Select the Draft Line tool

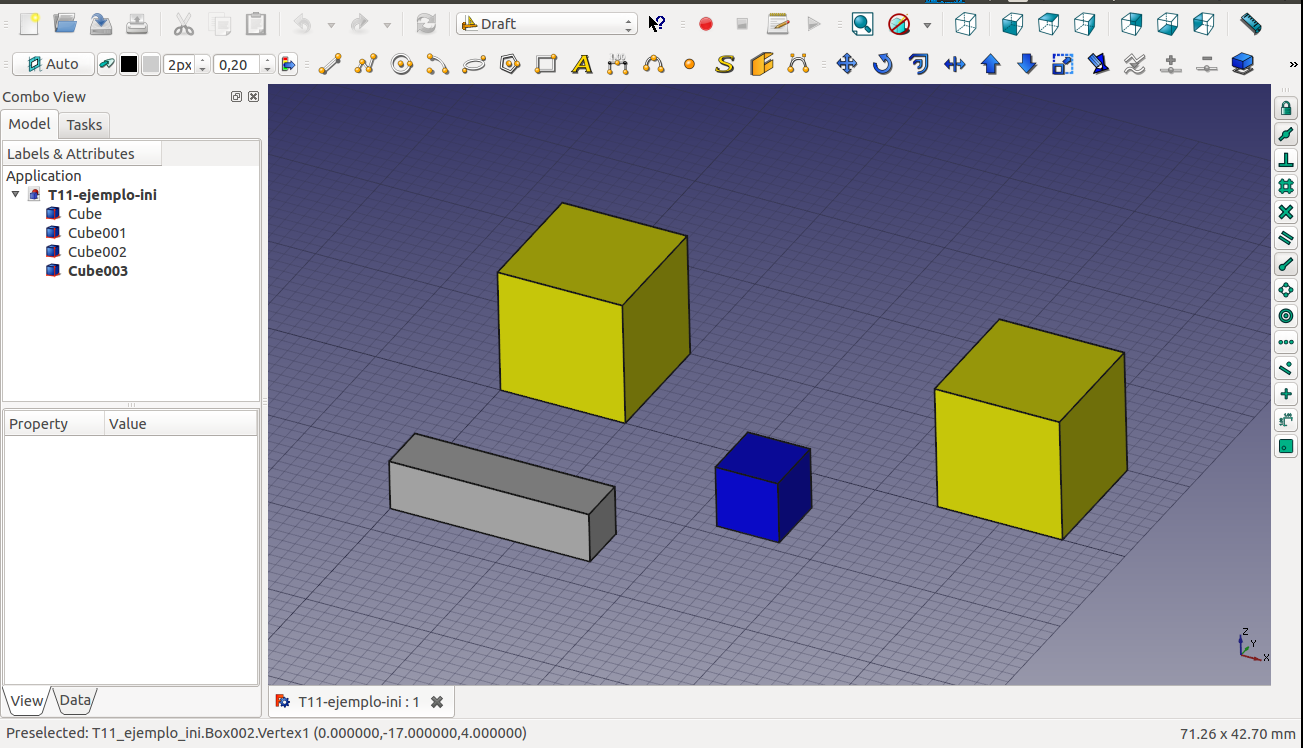point(330,65)
